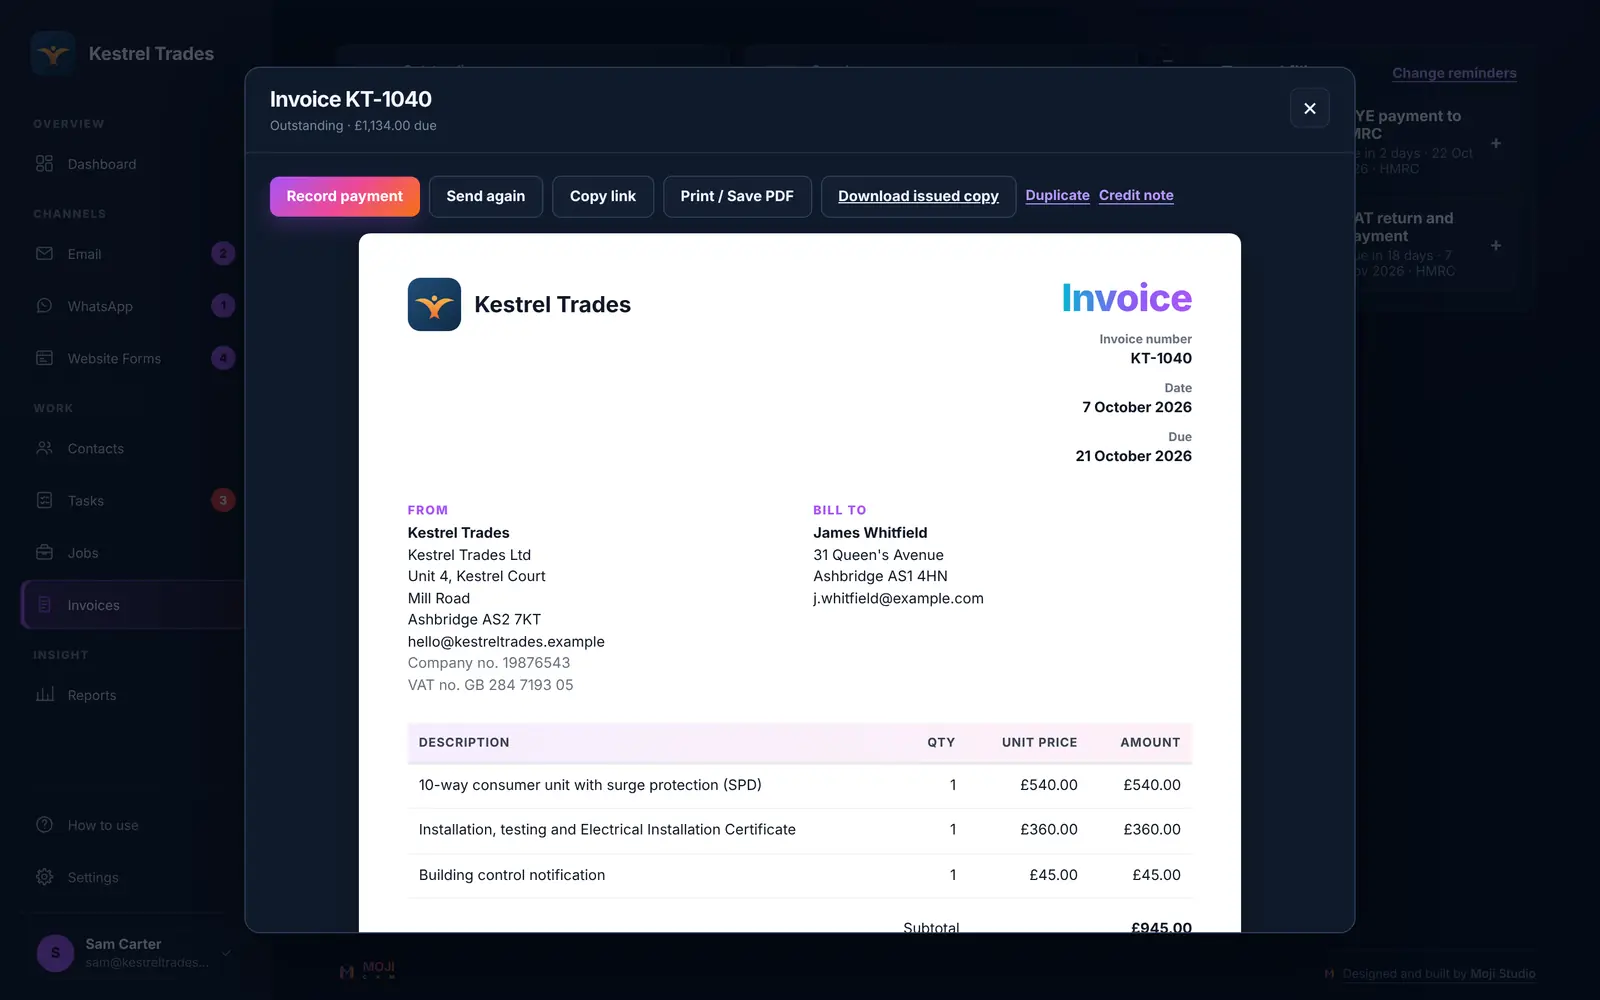
Task: Click hello@kestreltrades.example email
Action: coord(506,641)
